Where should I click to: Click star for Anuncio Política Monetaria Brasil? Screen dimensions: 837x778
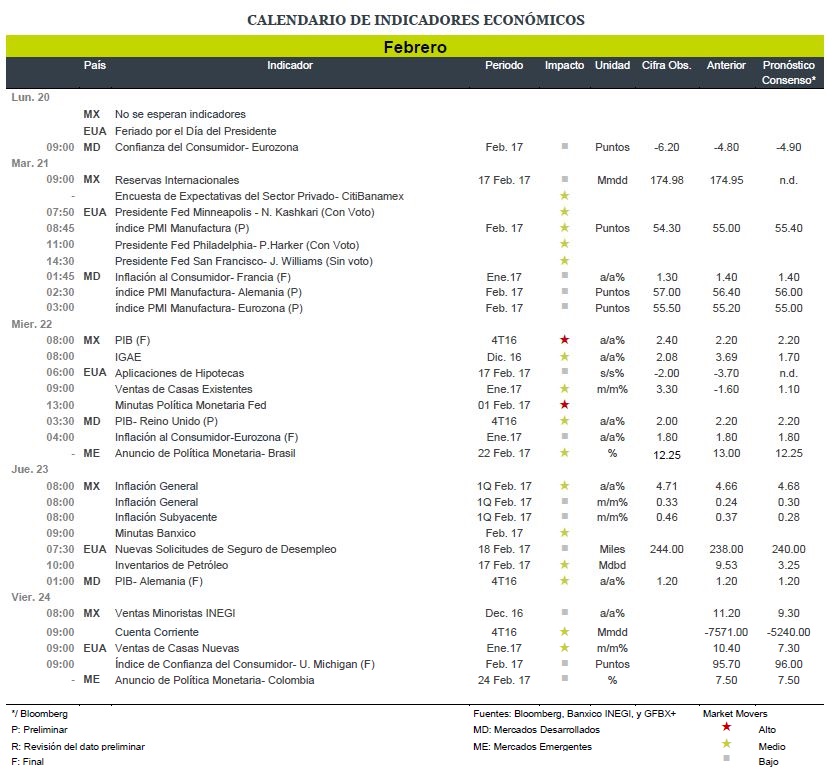(x=564, y=453)
